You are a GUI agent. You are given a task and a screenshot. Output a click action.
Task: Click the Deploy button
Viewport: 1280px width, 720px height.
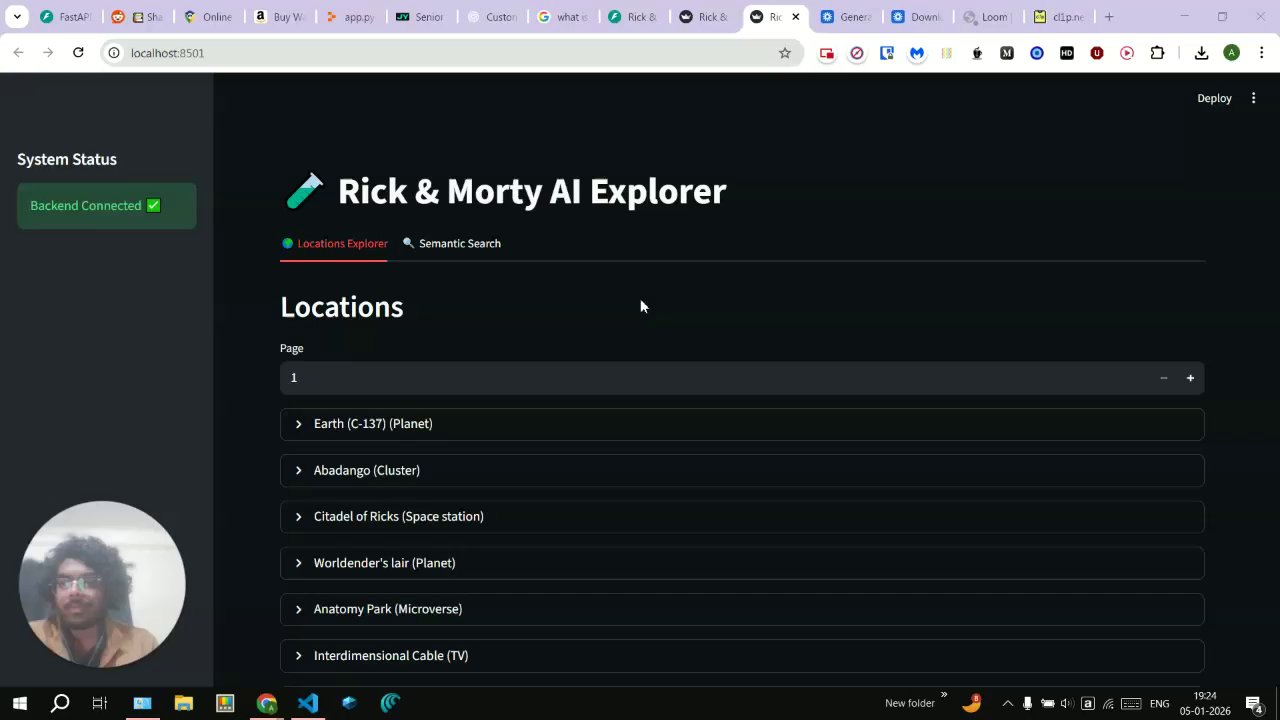1214,98
